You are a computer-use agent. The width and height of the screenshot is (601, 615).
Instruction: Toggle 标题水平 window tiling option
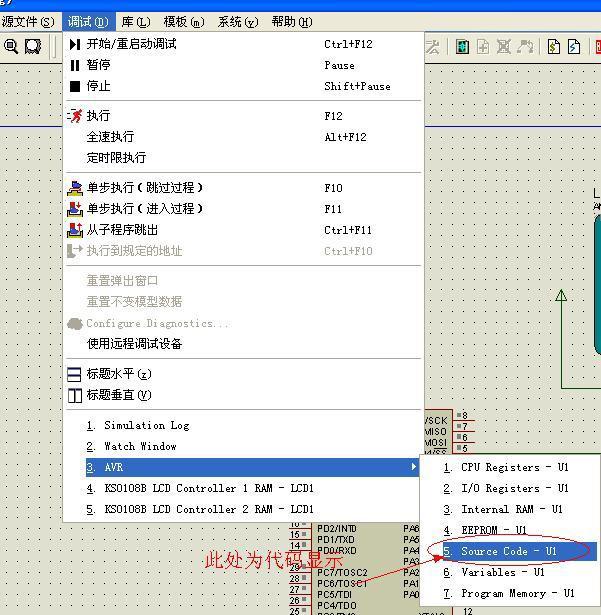pyautogui.click(x=118, y=374)
